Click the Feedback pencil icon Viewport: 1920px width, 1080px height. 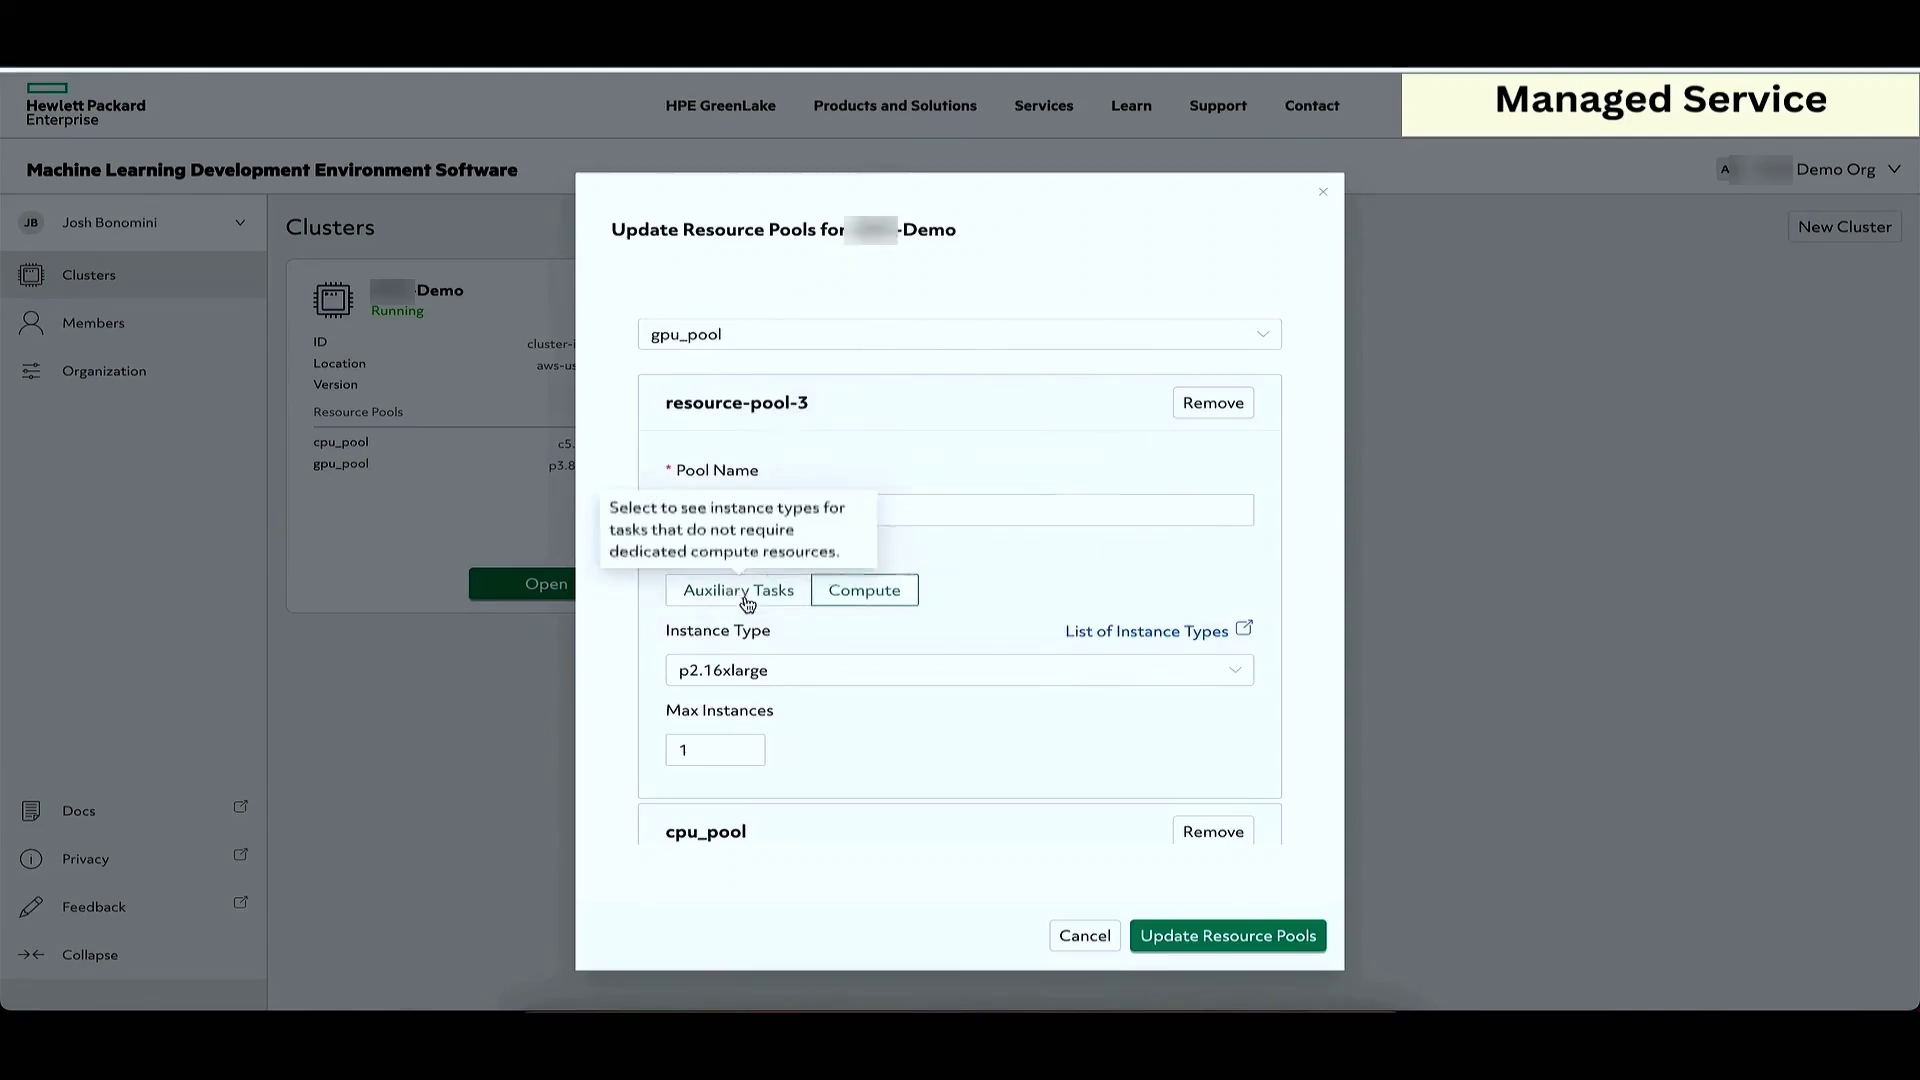pyautogui.click(x=31, y=906)
